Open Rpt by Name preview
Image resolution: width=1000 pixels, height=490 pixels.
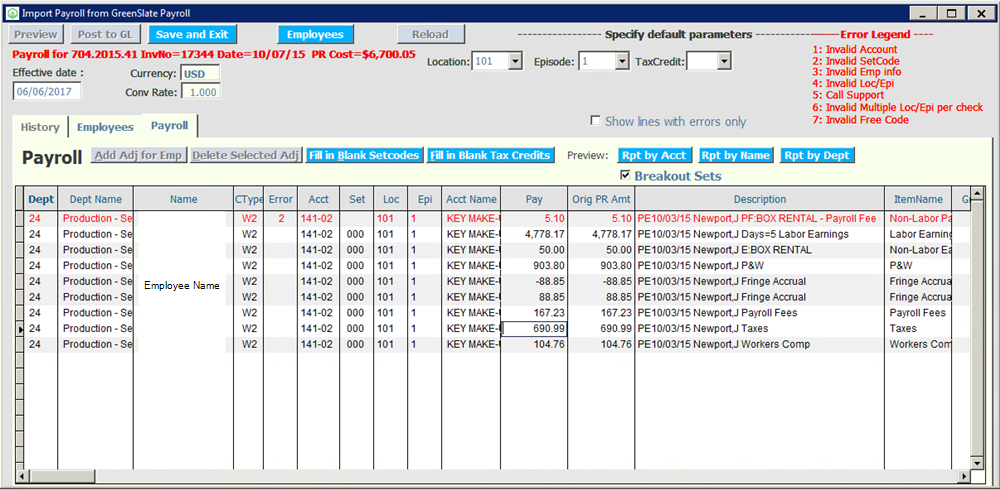pyautogui.click(x=736, y=155)
